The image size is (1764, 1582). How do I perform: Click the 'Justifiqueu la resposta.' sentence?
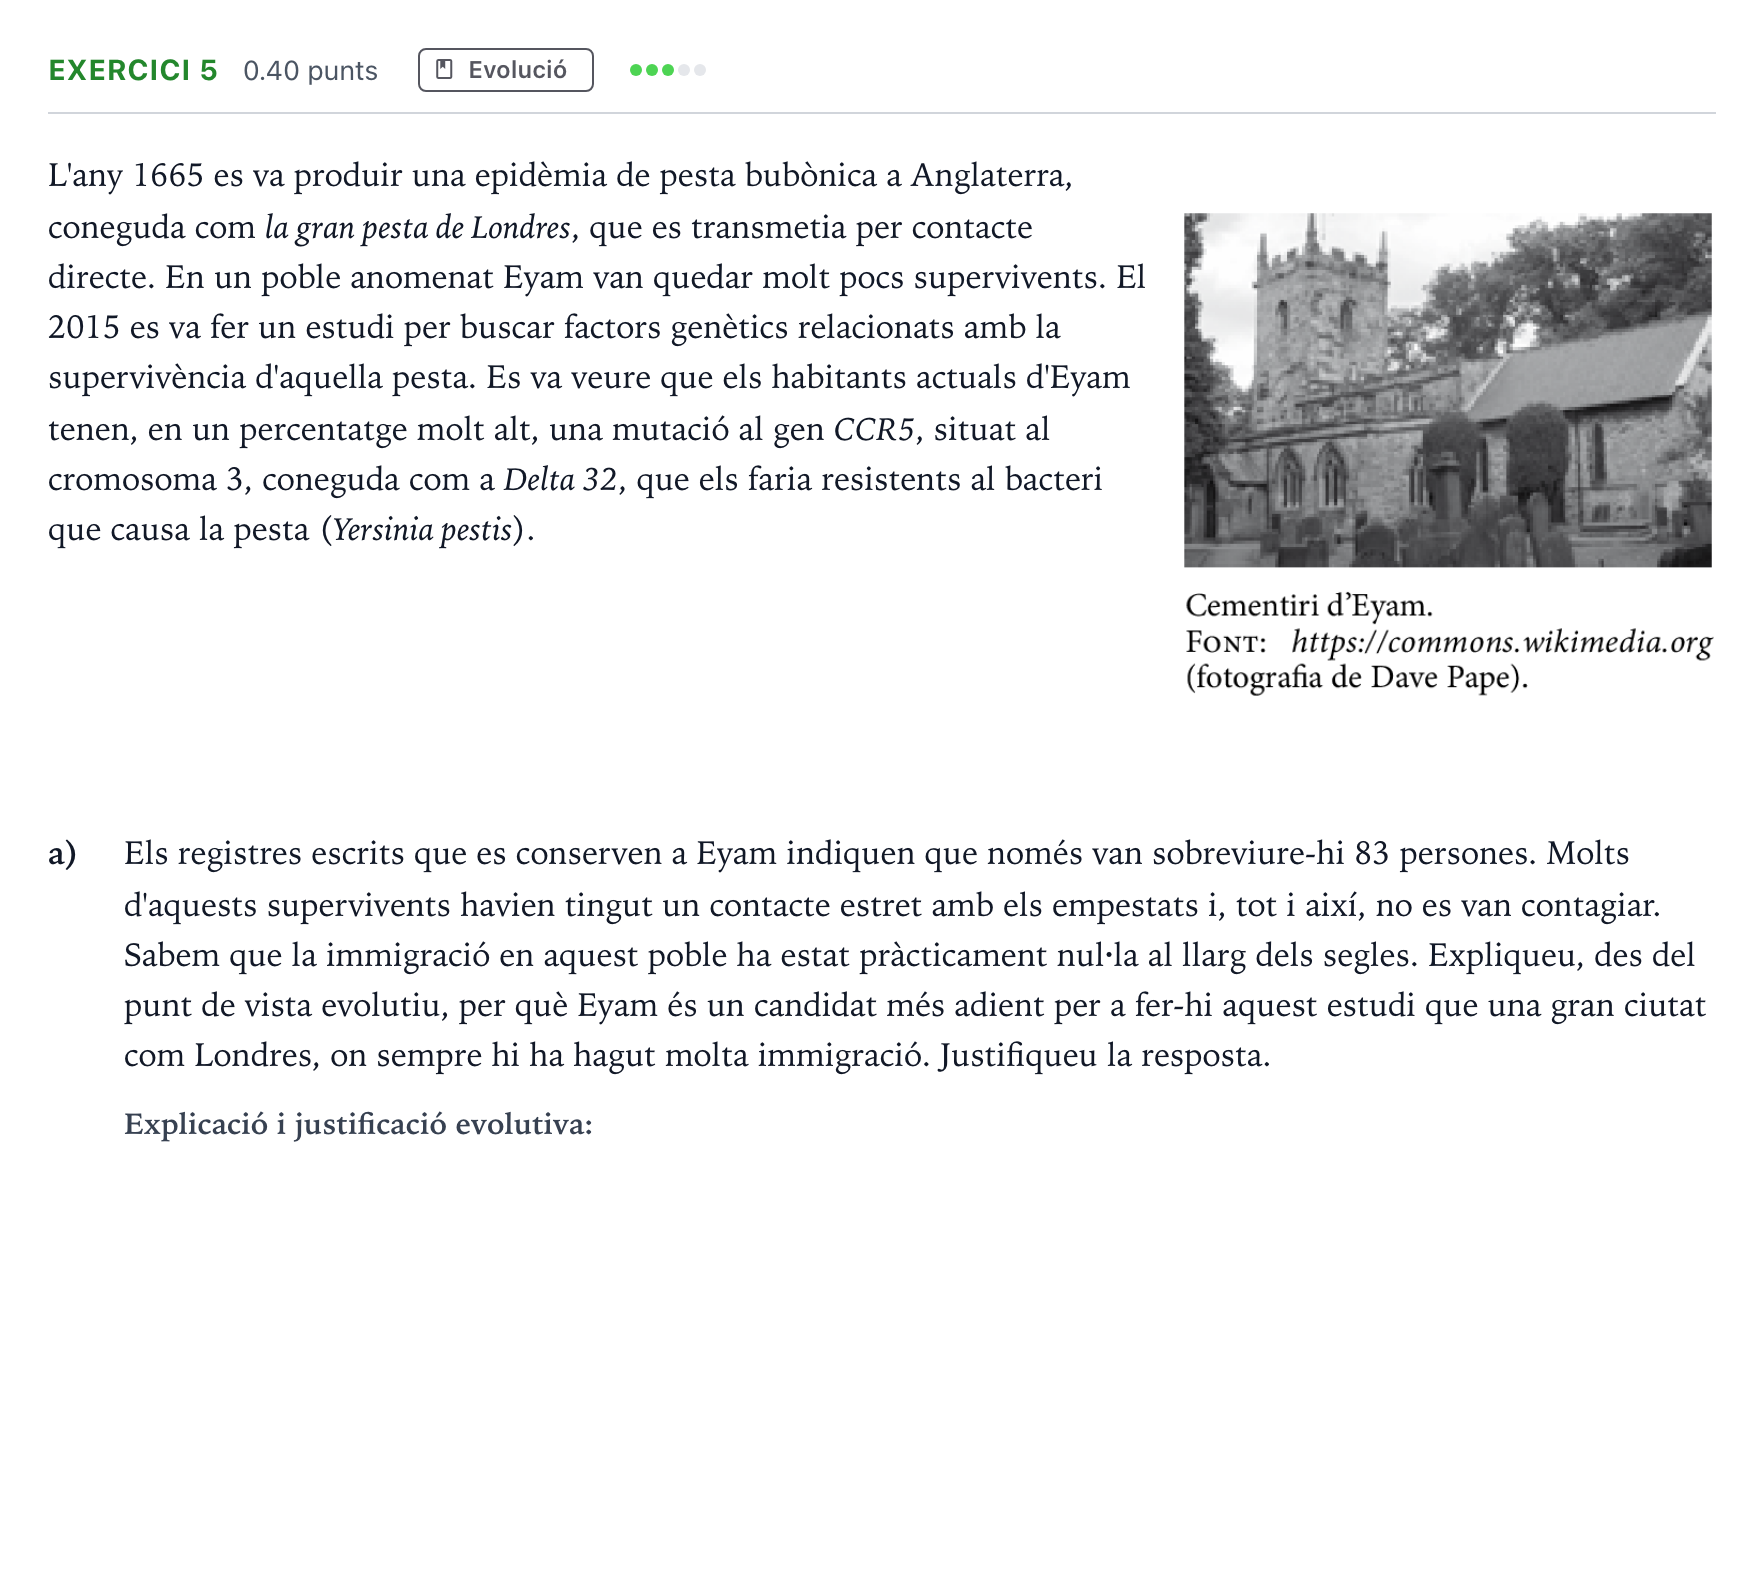(x=1104, y=1056)
